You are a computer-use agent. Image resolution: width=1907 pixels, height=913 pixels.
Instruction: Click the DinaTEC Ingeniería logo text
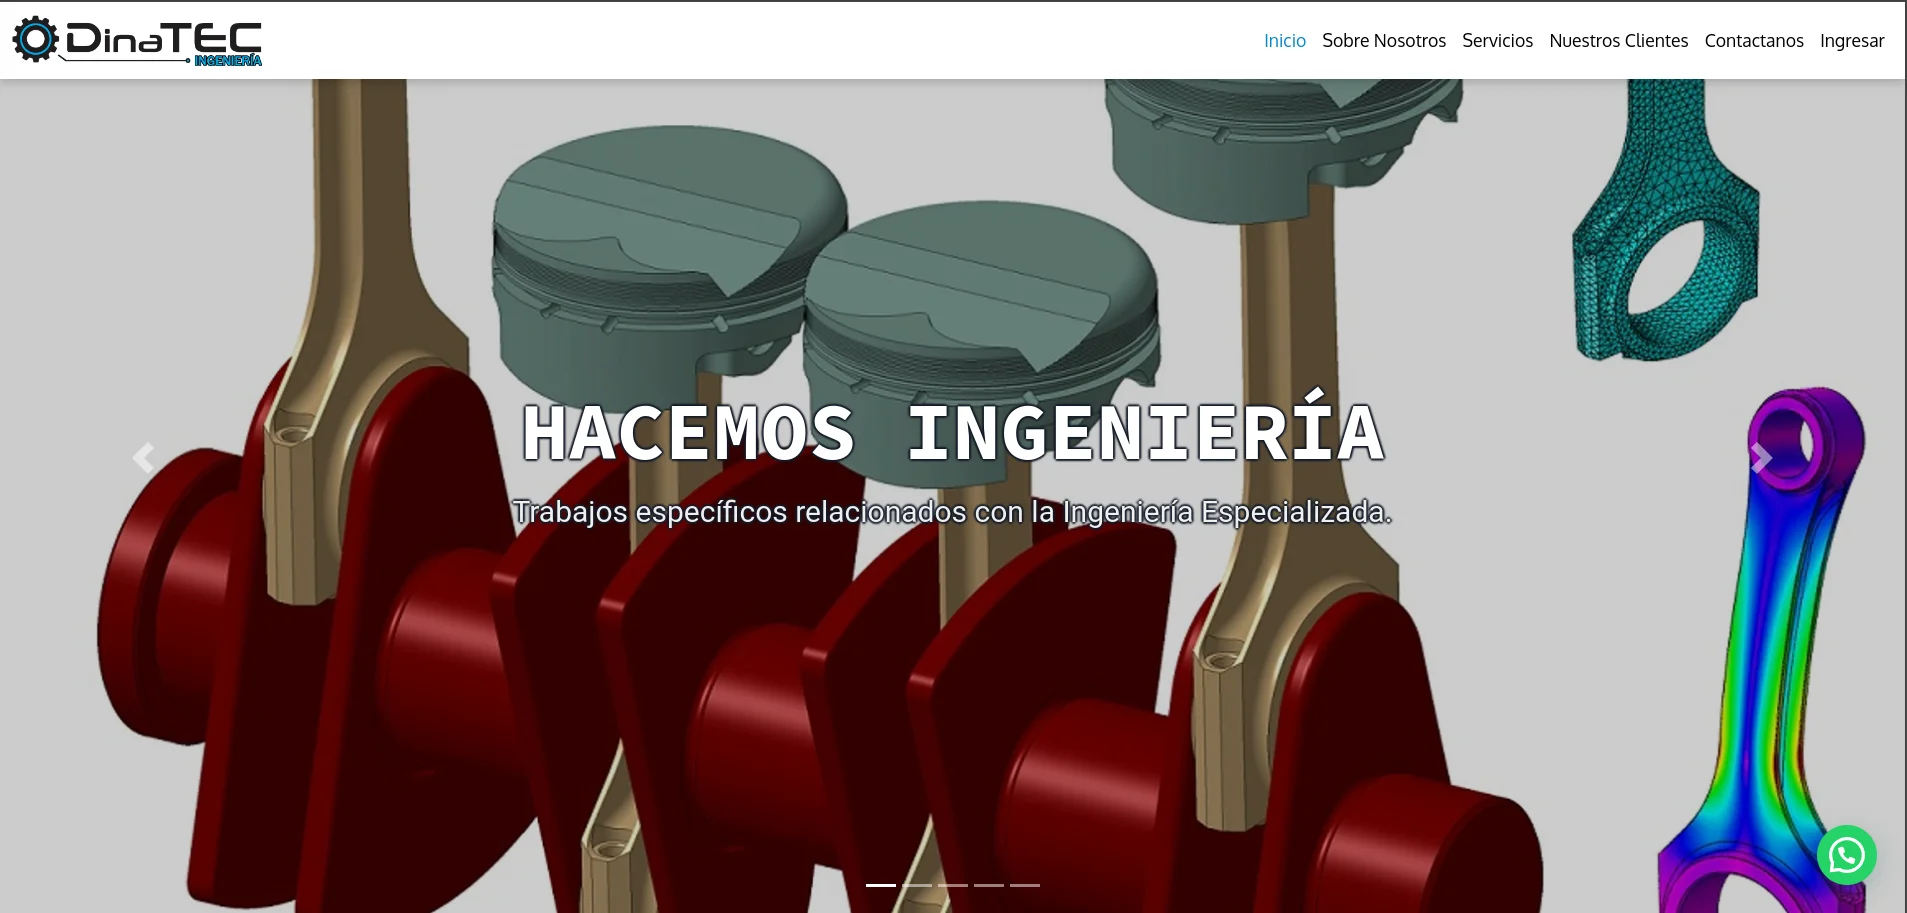(x=164, y=42)
